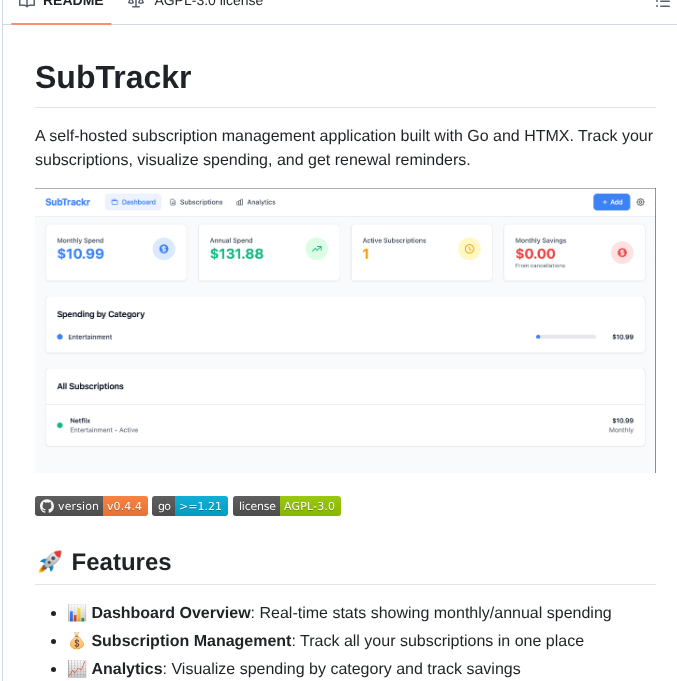This screenshot has height=681, width=677.
Task: Click the GitHub logo in the version badge
Action: (47, 506)
